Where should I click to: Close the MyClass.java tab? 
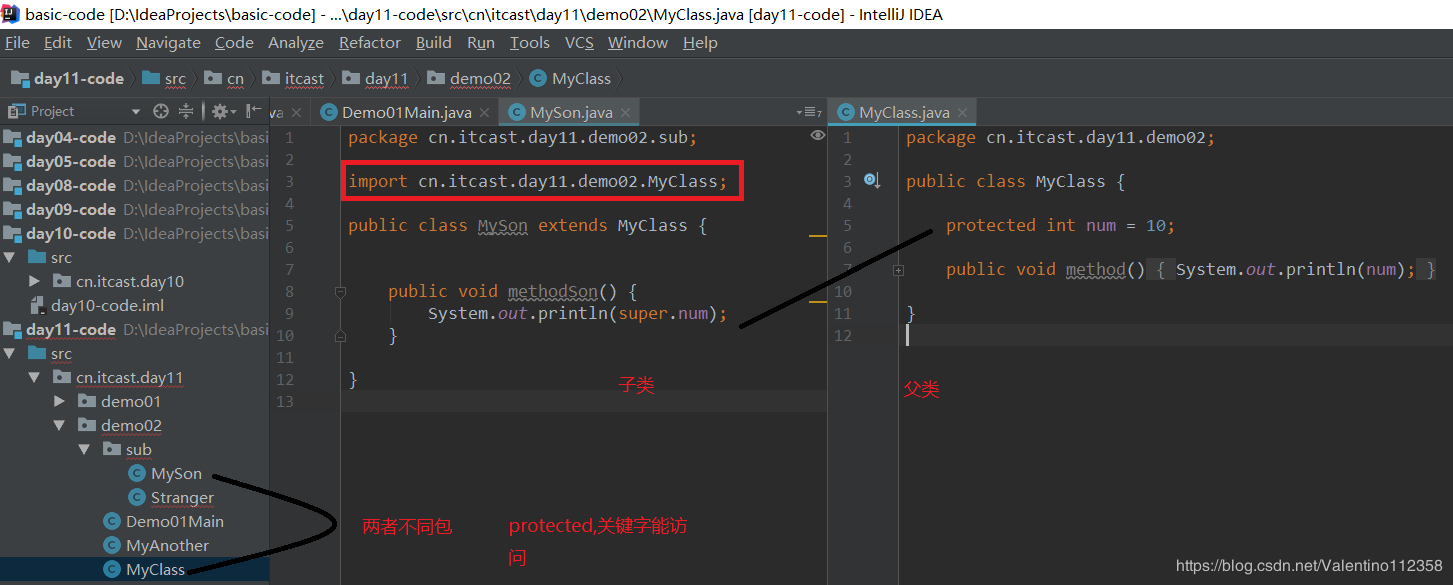tap(964, 113)
